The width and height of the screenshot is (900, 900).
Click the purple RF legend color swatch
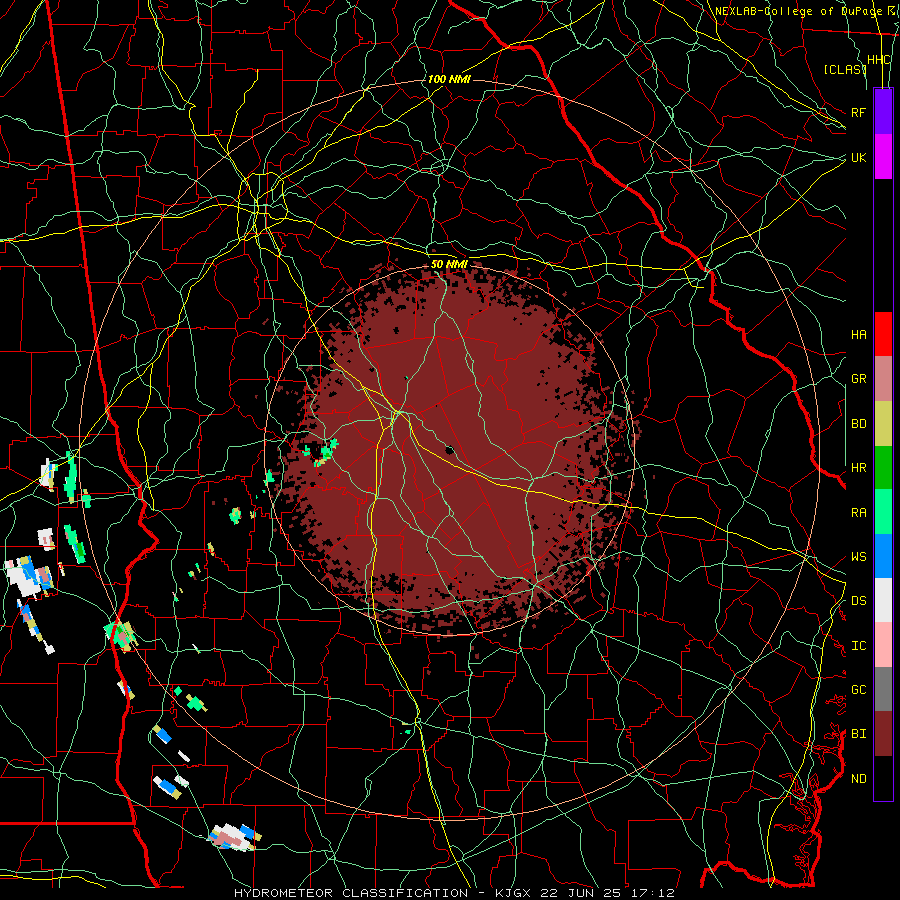[883, 112]
